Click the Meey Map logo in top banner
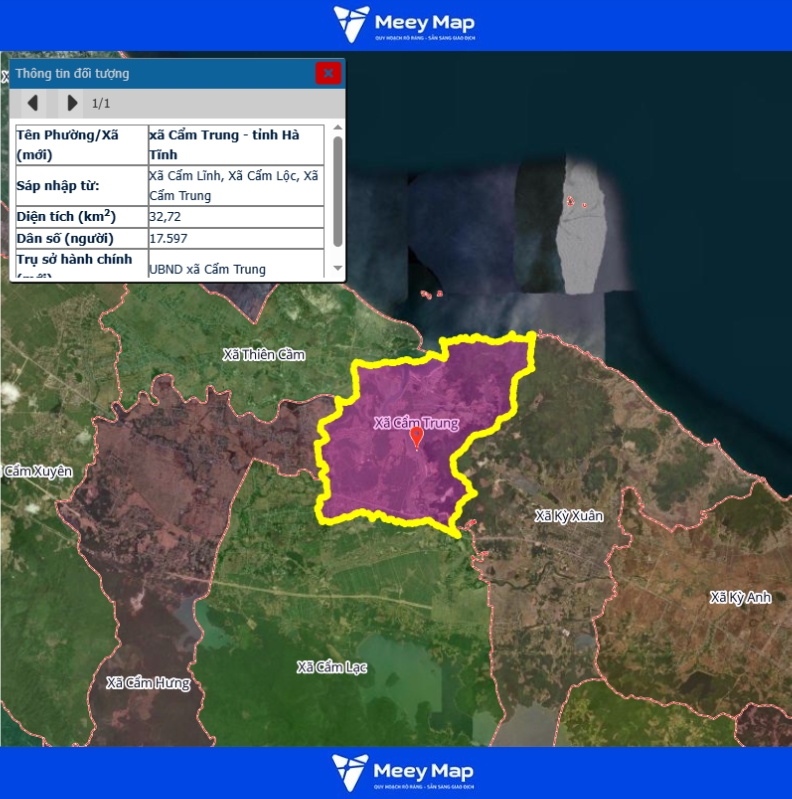Screen dimensions: 792x799 click(x=404, y=24)
